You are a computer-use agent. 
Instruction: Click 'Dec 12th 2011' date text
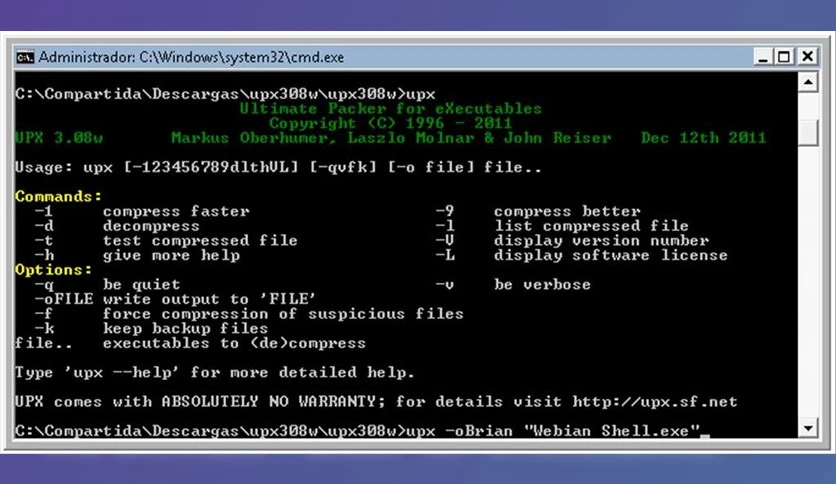[x=703, y=138]
